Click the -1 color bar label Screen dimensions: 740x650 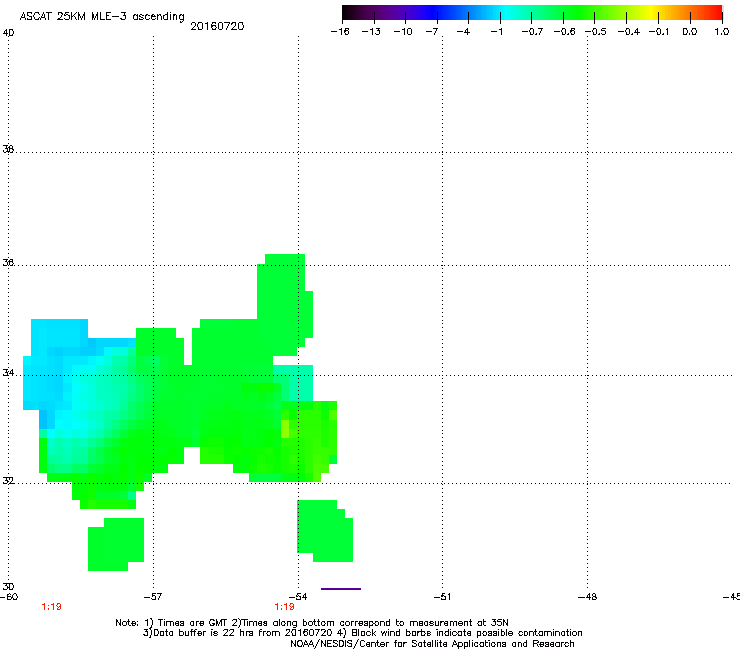(496, 32)
